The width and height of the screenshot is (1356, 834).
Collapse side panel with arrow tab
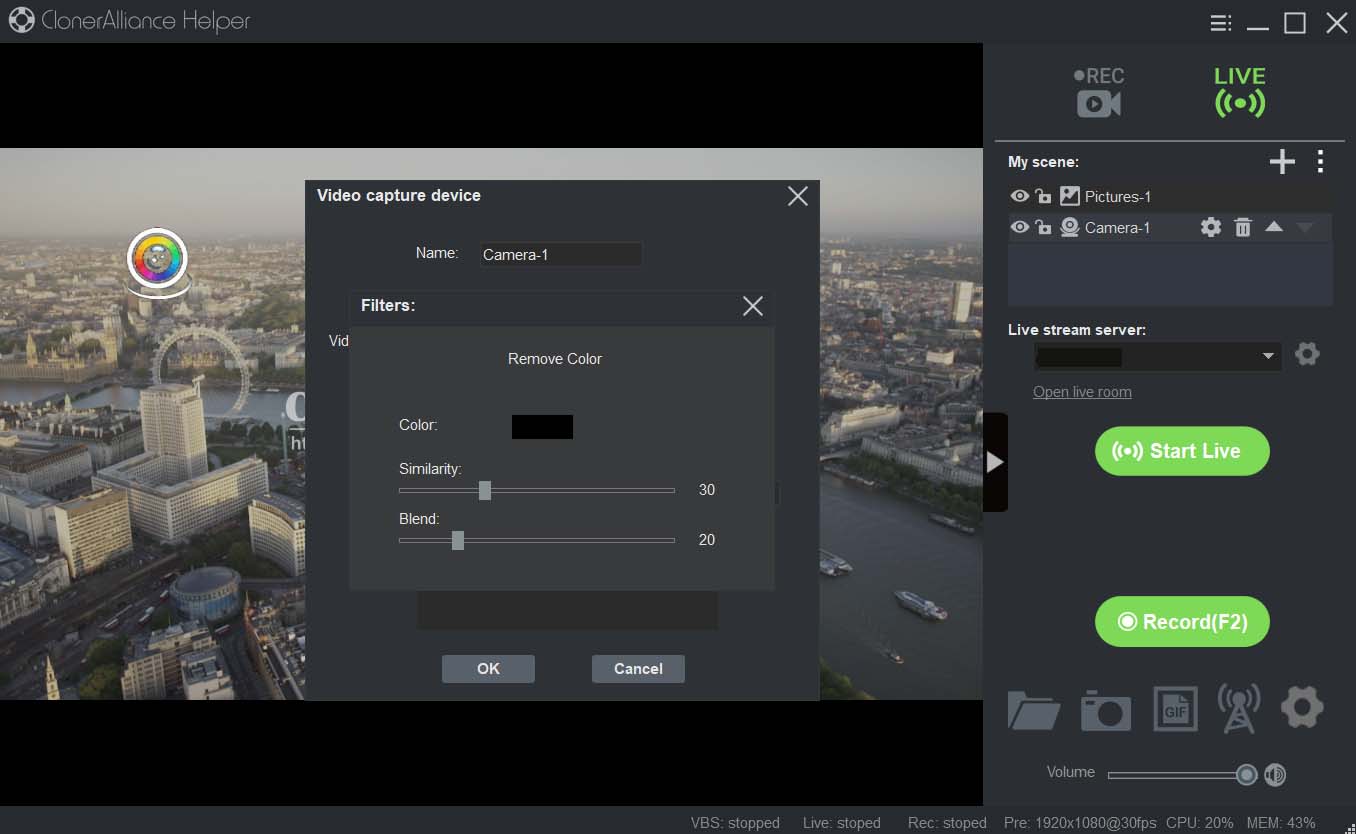995,462
